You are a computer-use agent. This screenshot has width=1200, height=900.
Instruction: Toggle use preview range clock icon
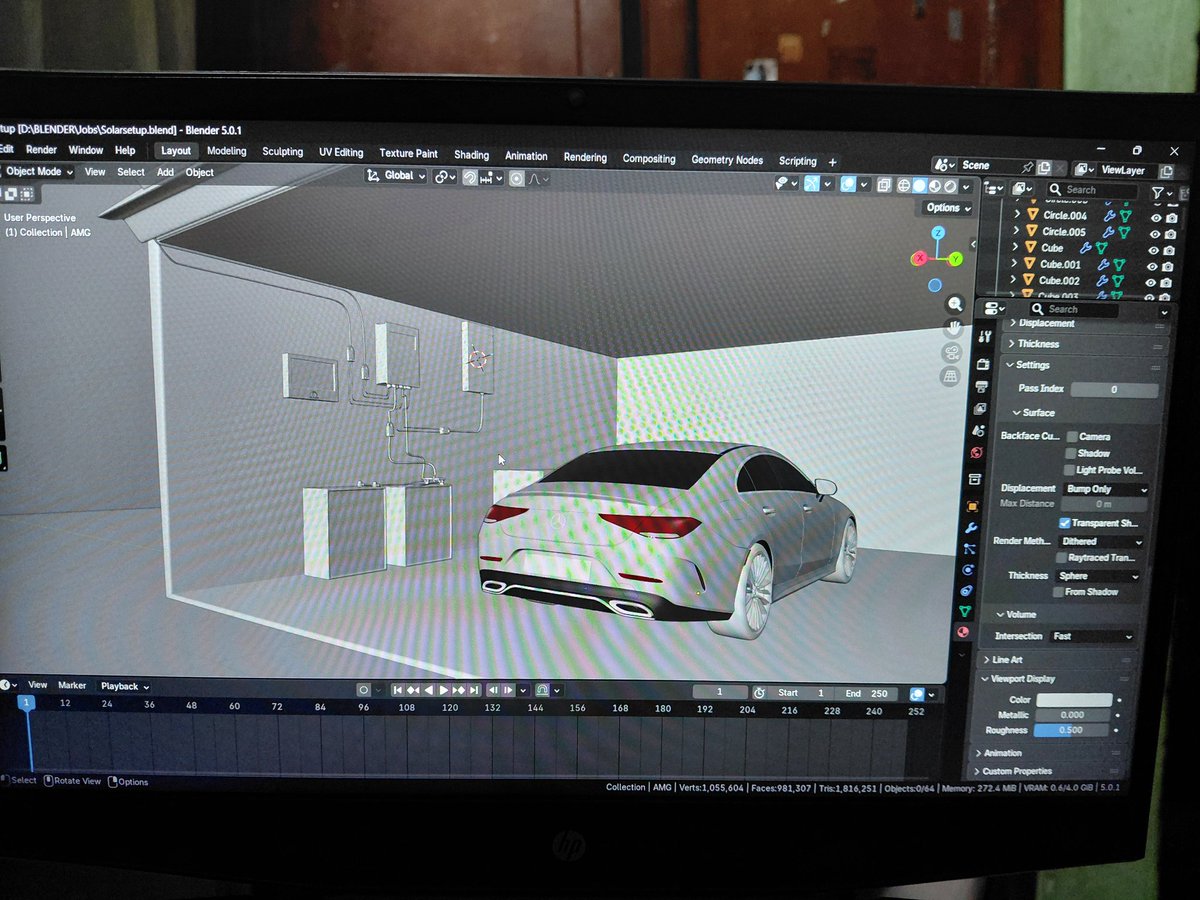(759, 693)
